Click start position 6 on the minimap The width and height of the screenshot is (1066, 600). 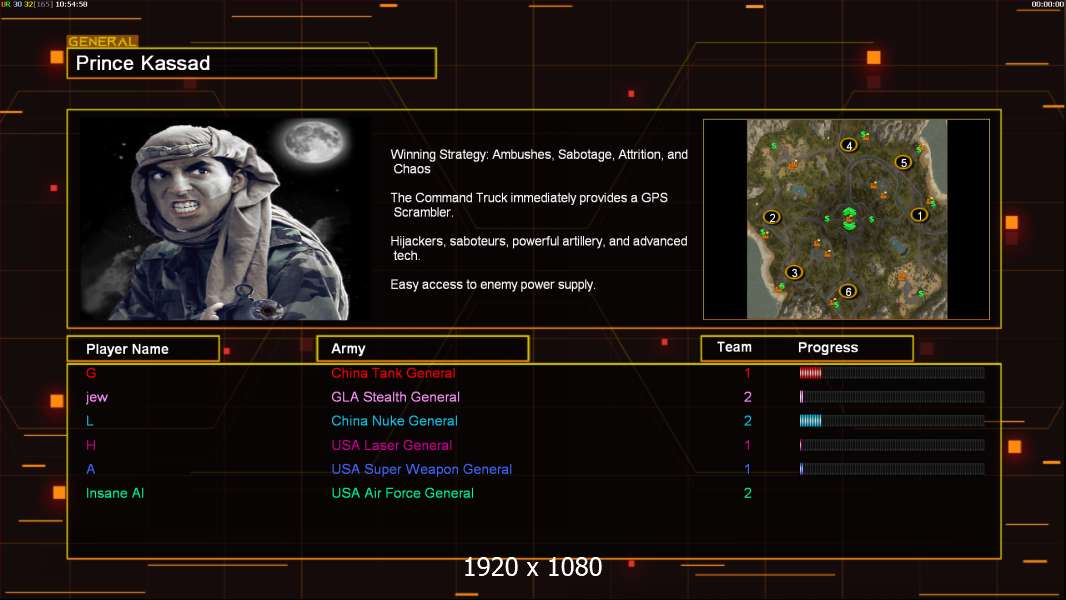(x=848, y=292)
